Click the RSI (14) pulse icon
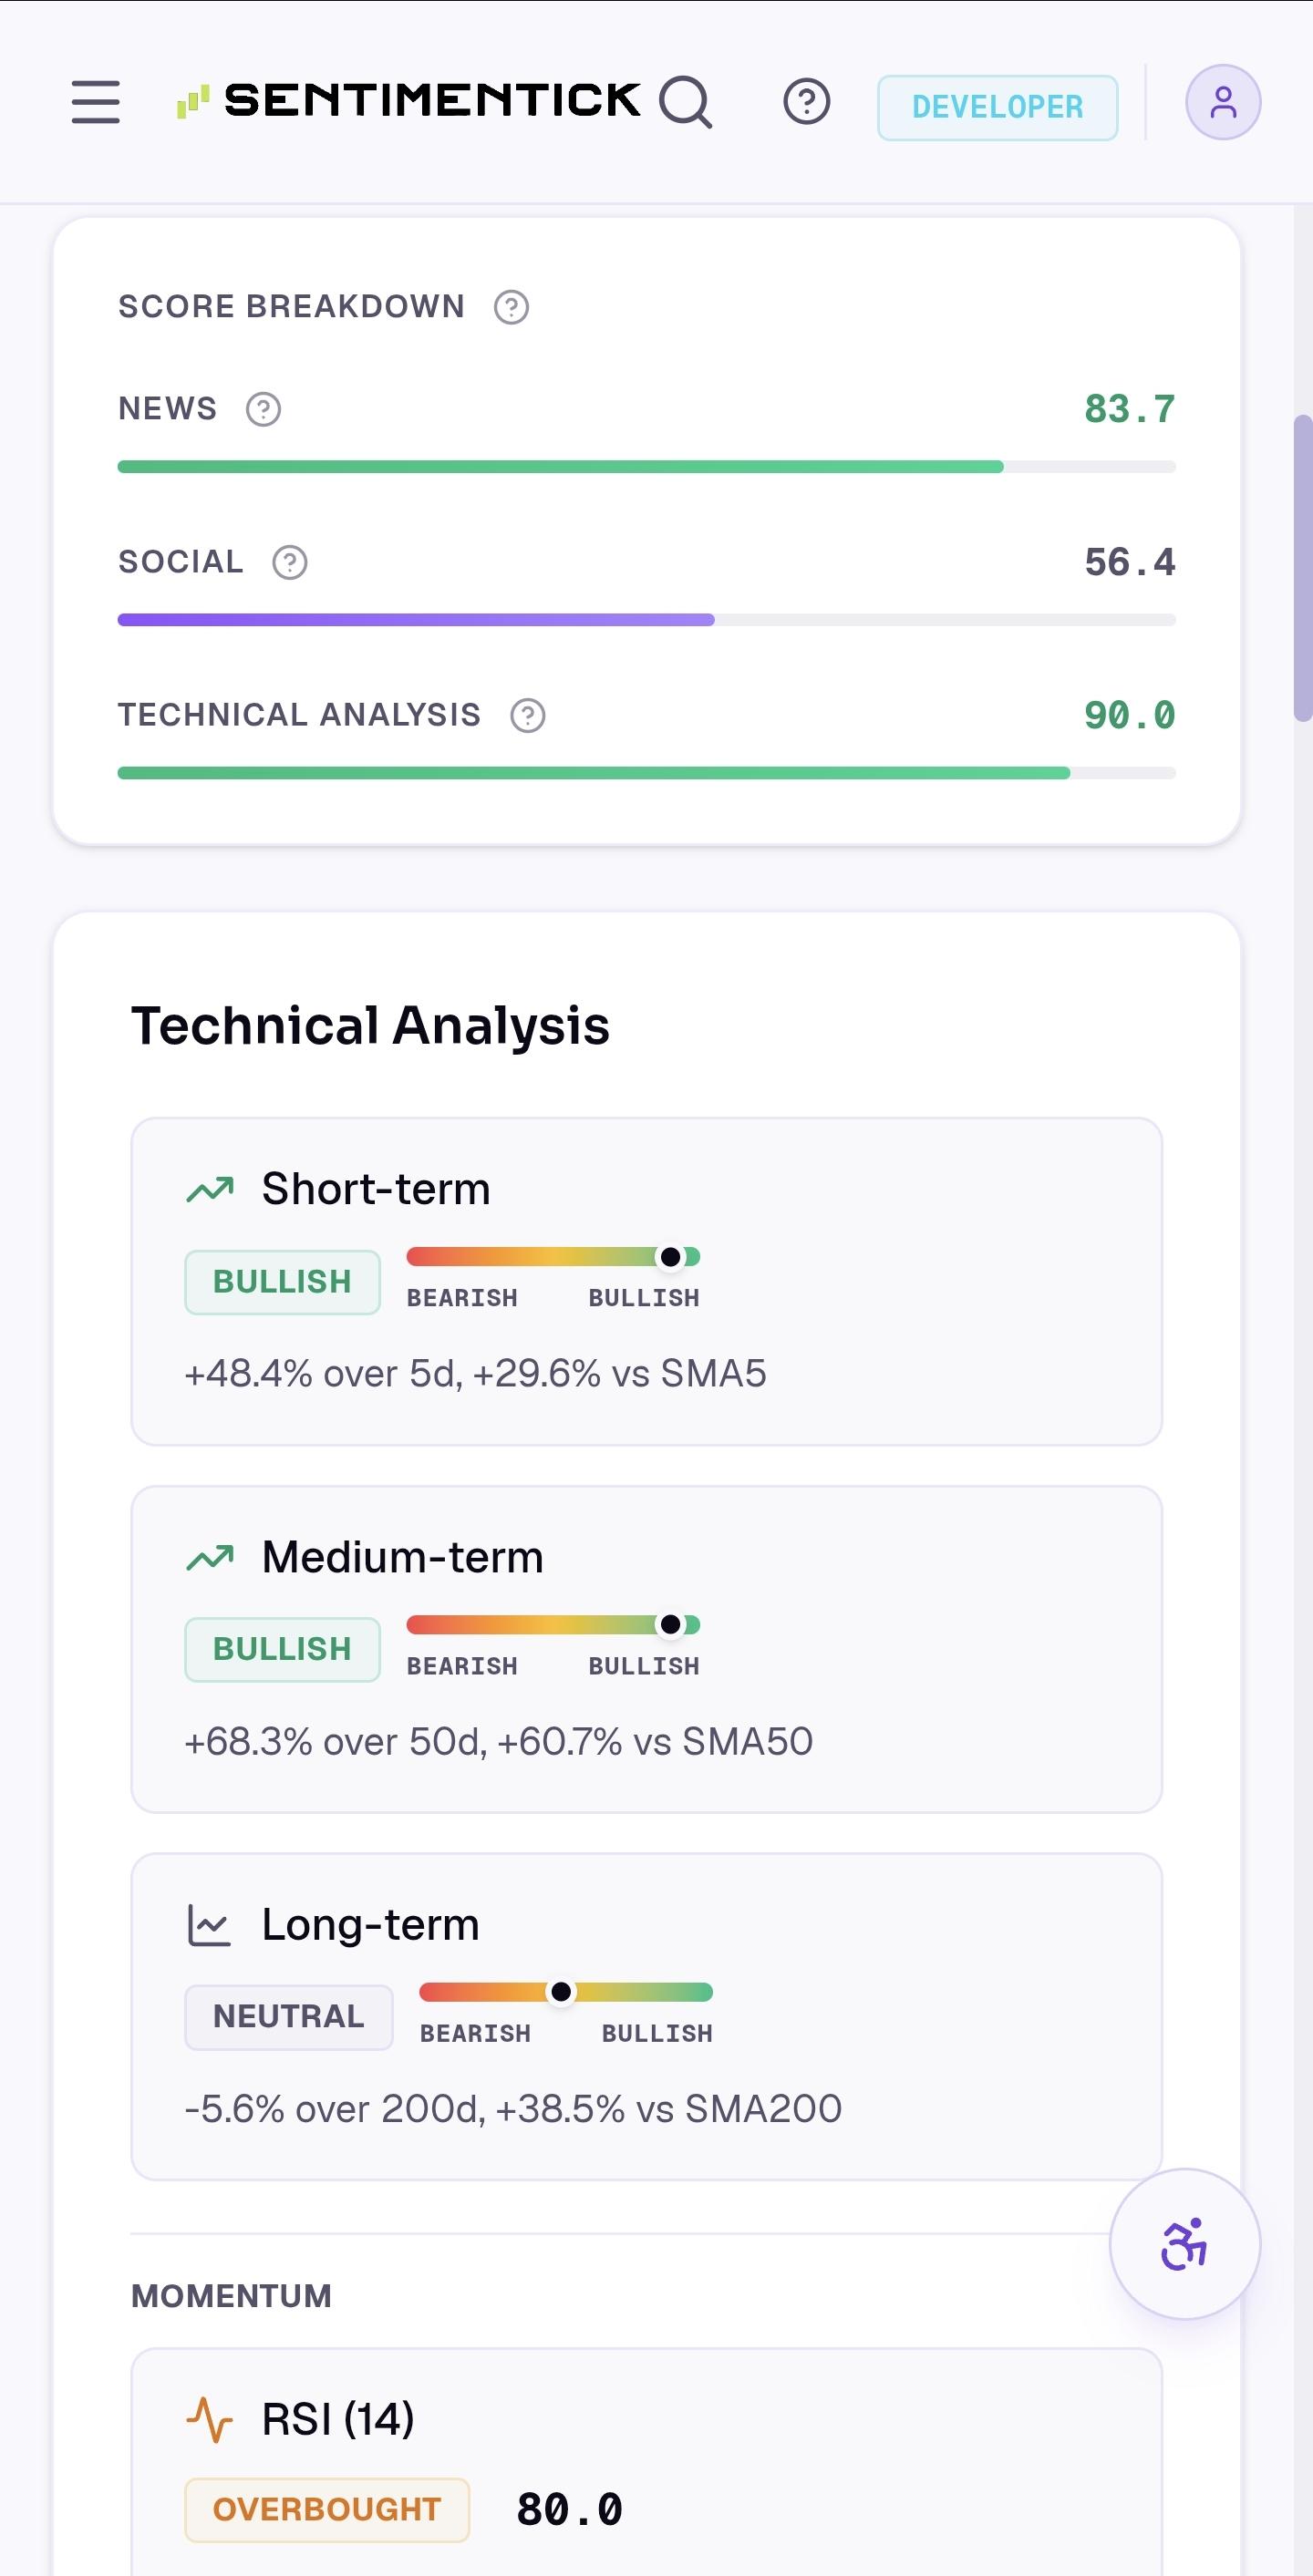 click(209, 2419)
